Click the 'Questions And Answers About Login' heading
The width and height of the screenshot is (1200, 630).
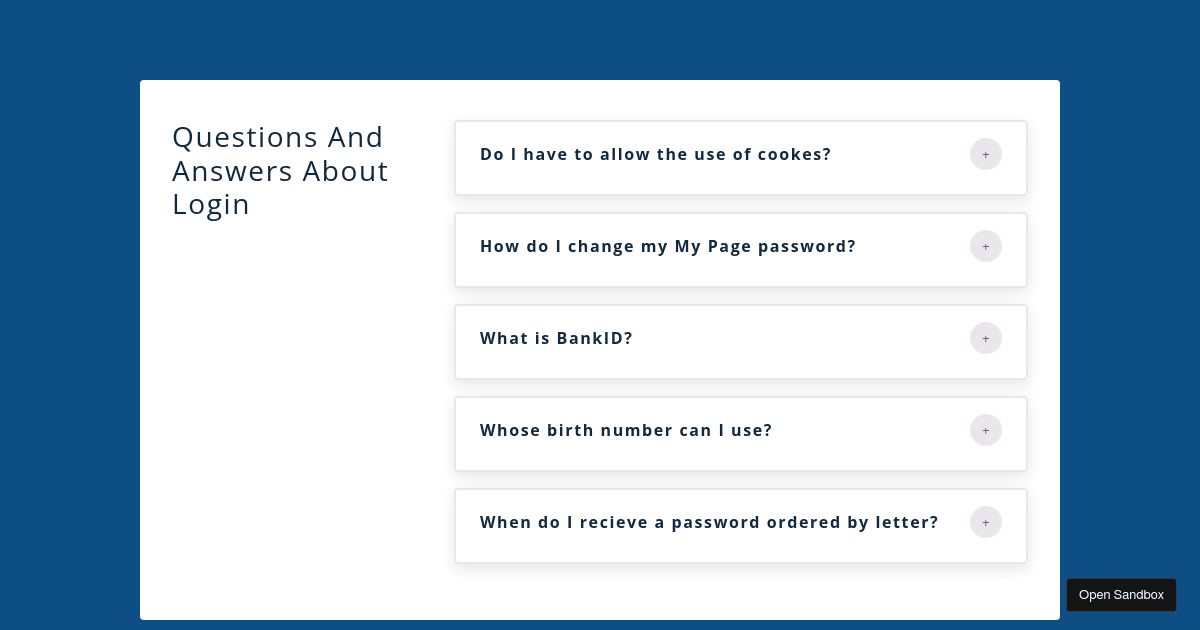coord(280,171)
